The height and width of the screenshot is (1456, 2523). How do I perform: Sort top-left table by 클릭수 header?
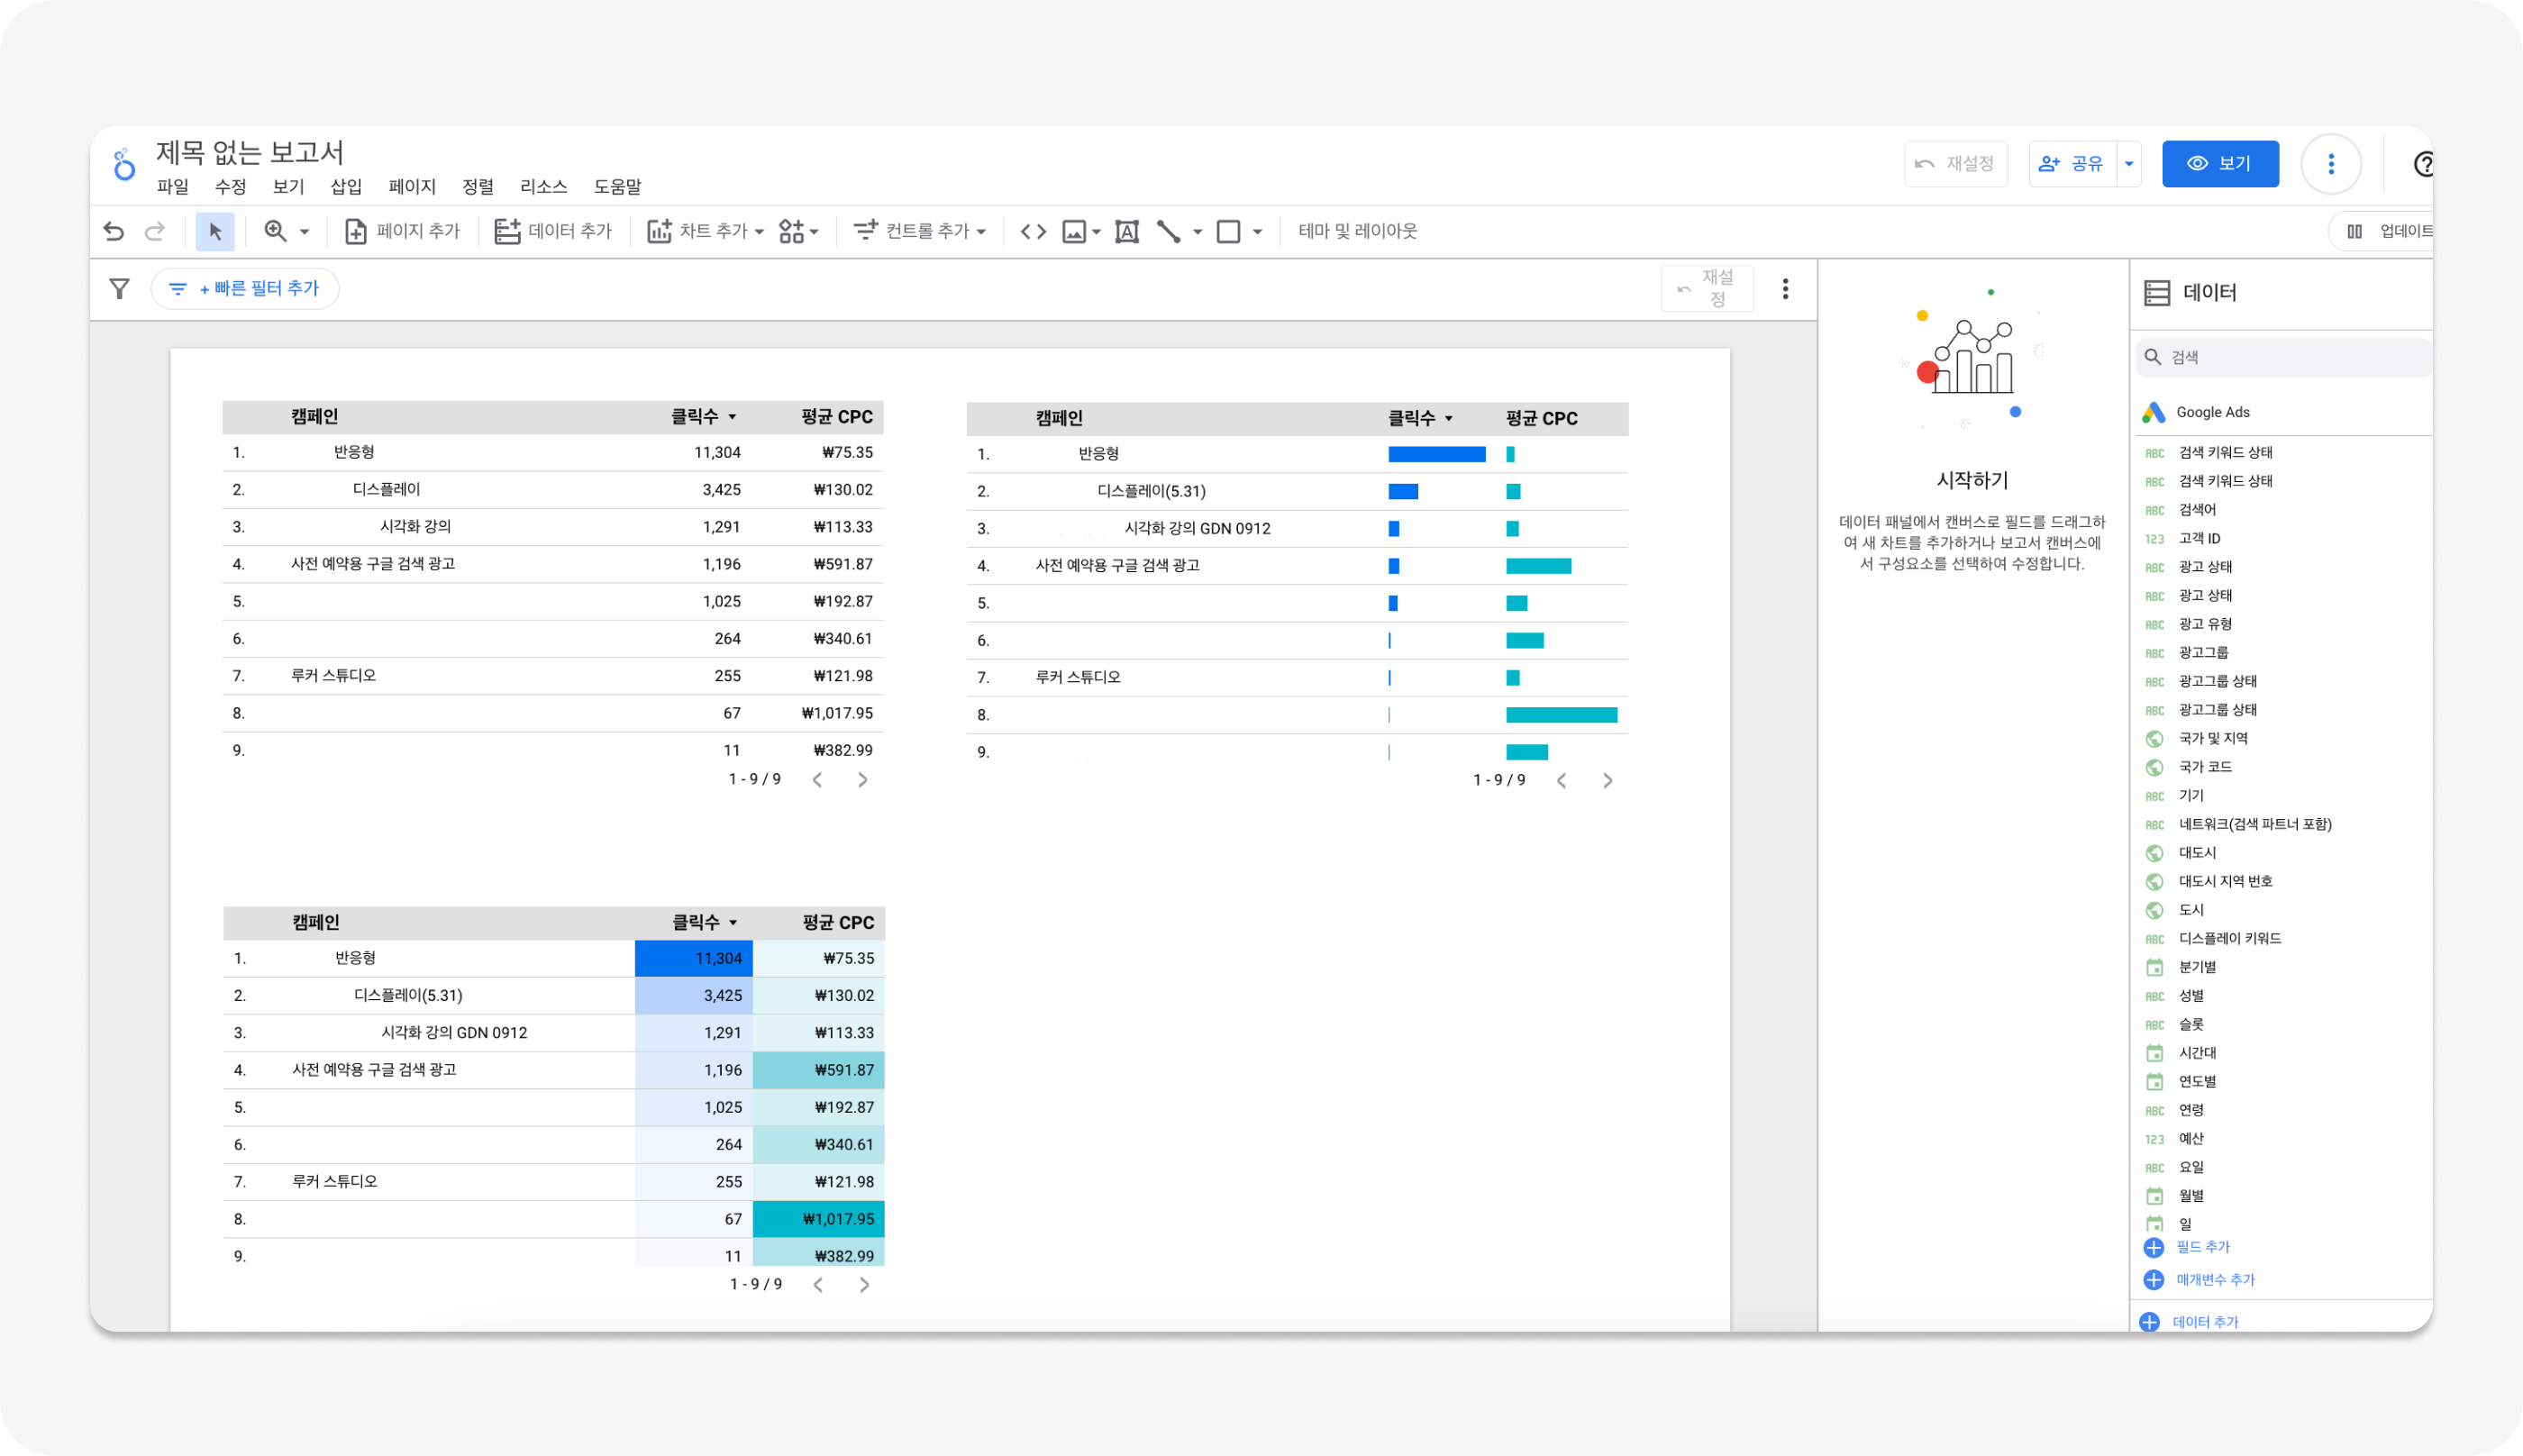(x=703, y=417)
